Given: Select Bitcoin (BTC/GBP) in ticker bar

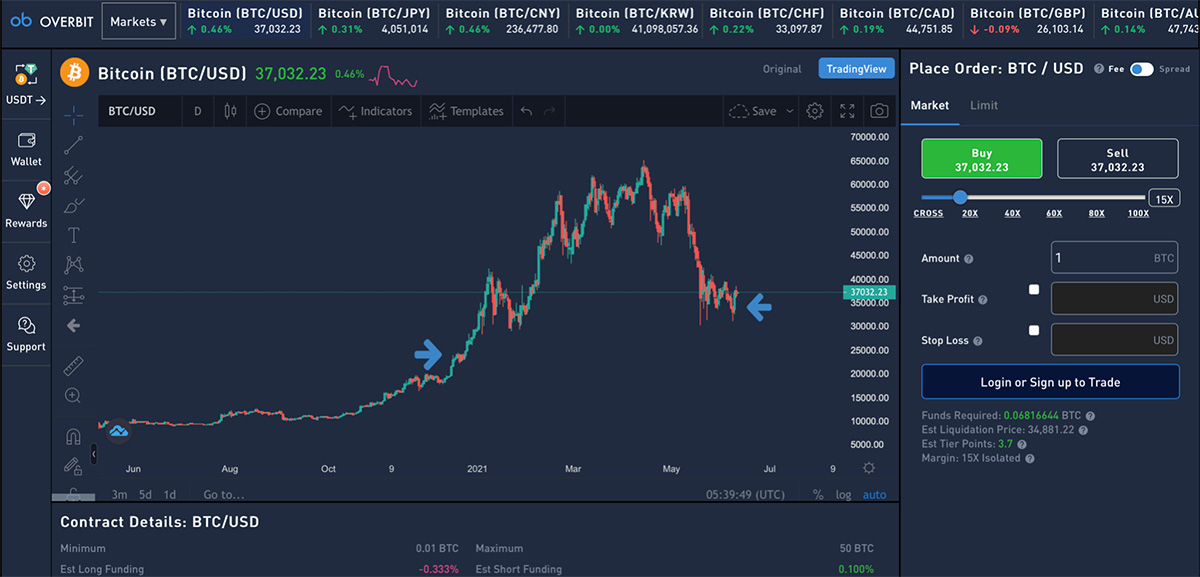Looking at the screenshot, I should tap(1026, 21).
